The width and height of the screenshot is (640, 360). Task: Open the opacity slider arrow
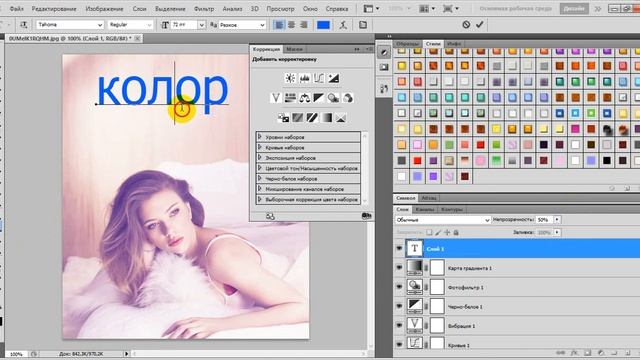click(x=557, y=220)
